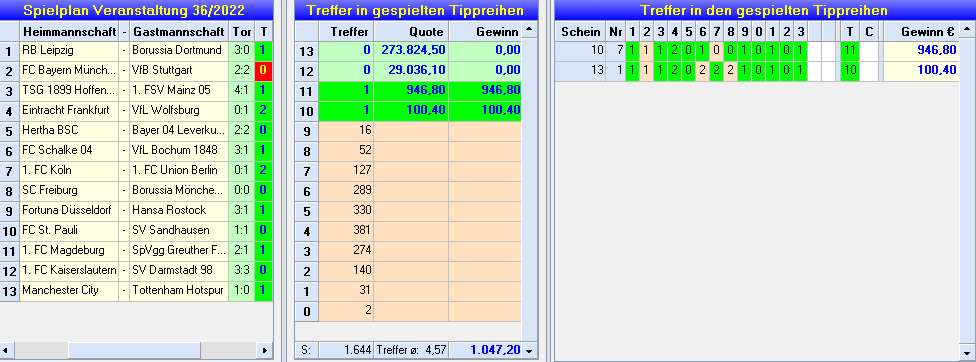Select 1. FC Magdeburg row
The width and height of the screenshot is (976, 362).
coord(136,251)
